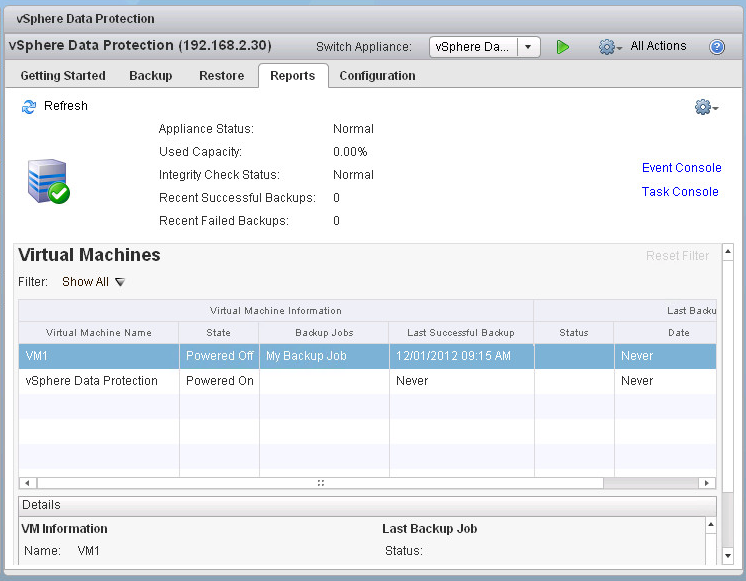Screen dimensions: 746x581
Task: Select the Reports tab
Action: pyautogui.click(x=293, y=76)
